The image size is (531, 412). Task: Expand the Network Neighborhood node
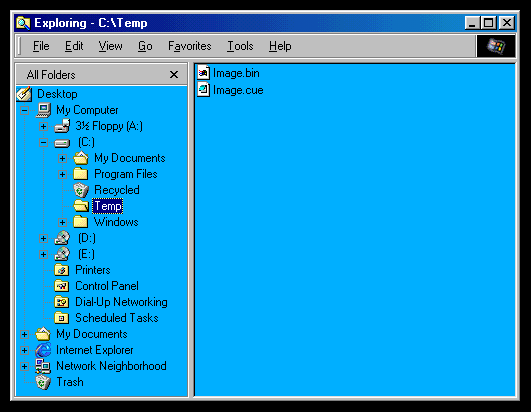click(x=24, y=366)
